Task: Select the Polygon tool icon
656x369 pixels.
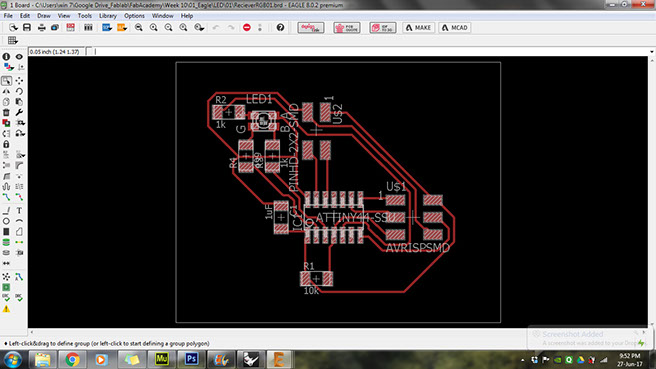Action: [19, 231]
